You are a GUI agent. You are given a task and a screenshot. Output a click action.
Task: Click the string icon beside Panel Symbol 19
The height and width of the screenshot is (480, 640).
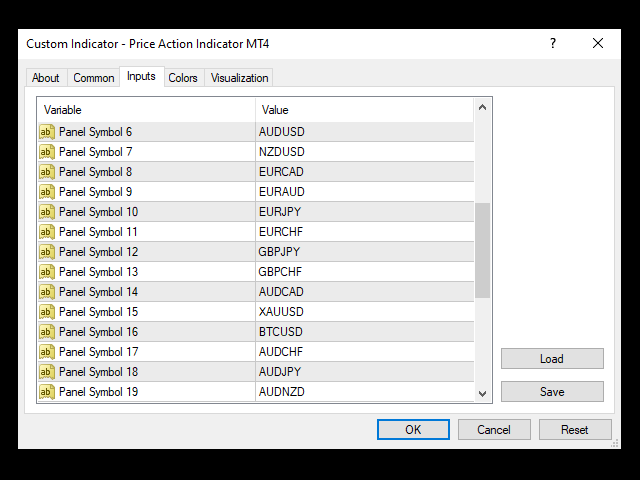(47, 392)
